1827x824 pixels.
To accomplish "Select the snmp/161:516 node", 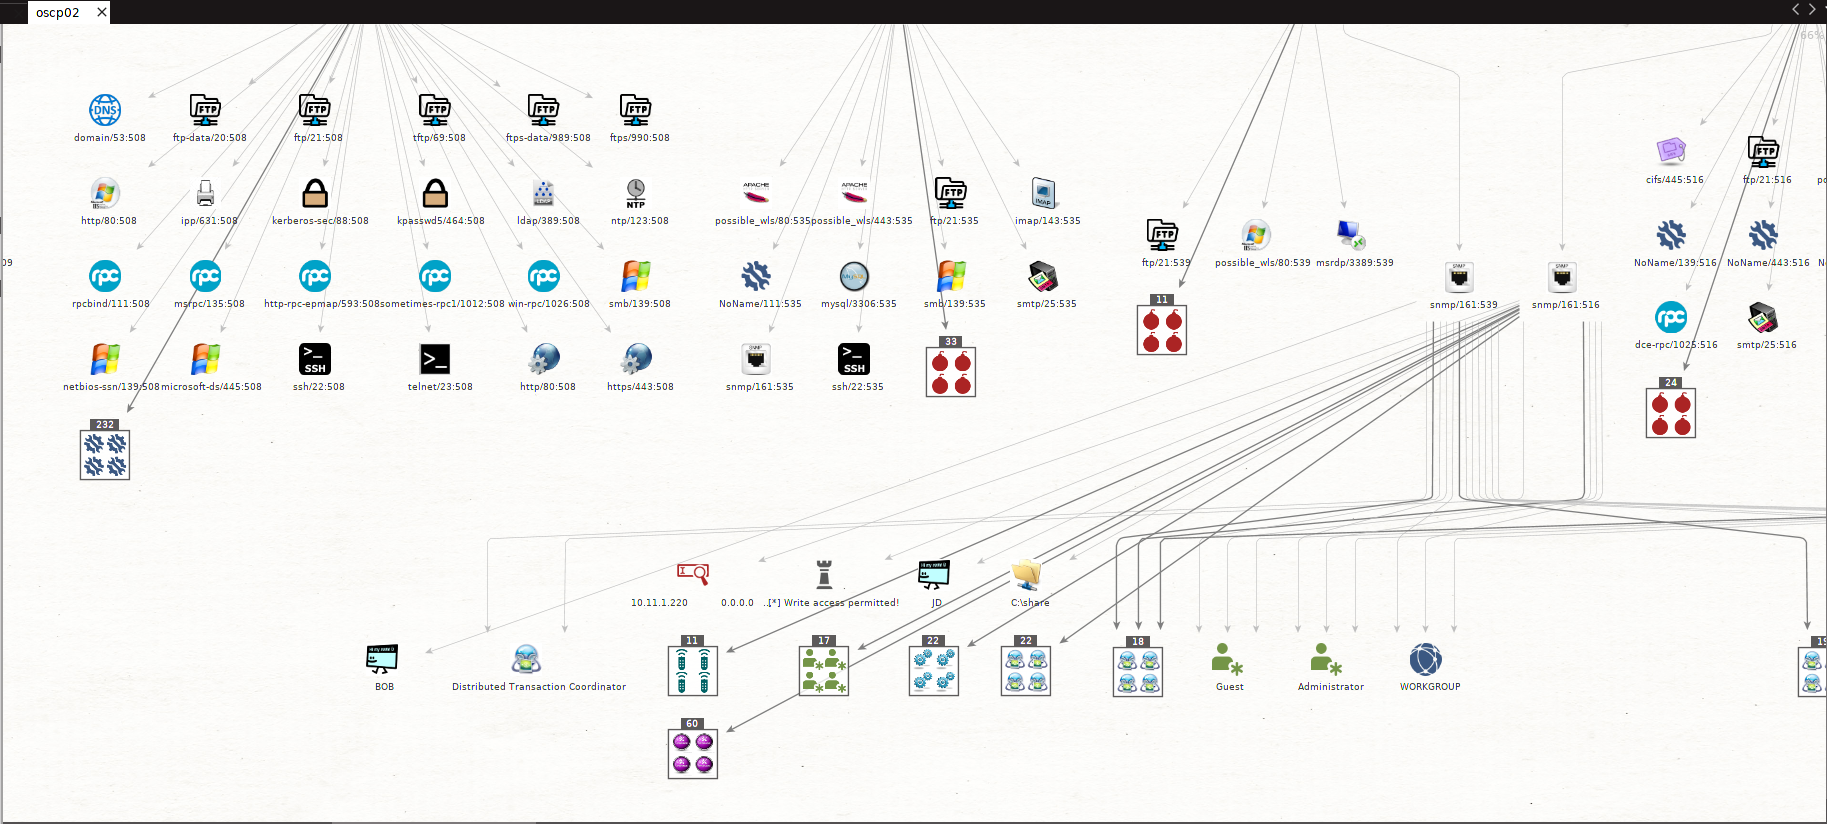I will point(1562,277).
